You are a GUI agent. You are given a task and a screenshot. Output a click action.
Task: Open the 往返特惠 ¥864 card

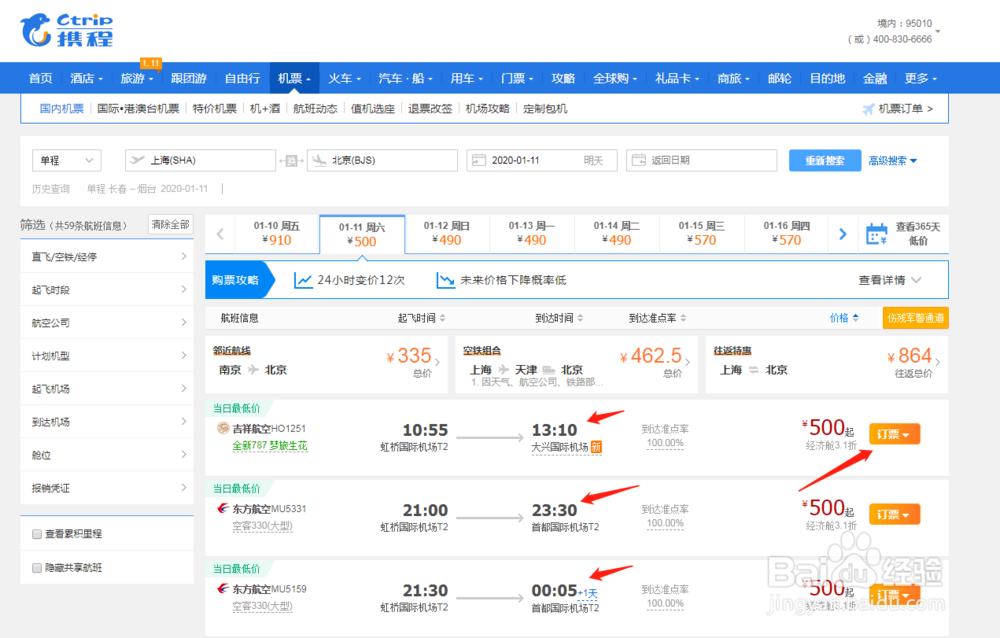[x=827, y=364]
